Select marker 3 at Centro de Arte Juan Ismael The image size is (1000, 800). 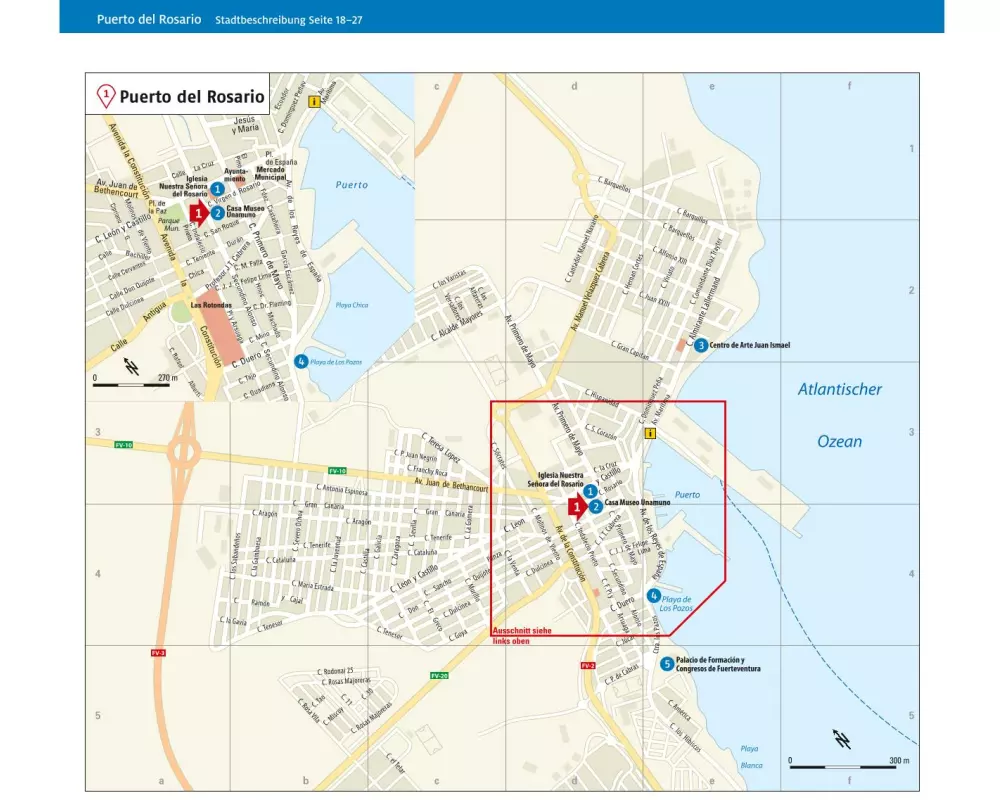(701, 345)
